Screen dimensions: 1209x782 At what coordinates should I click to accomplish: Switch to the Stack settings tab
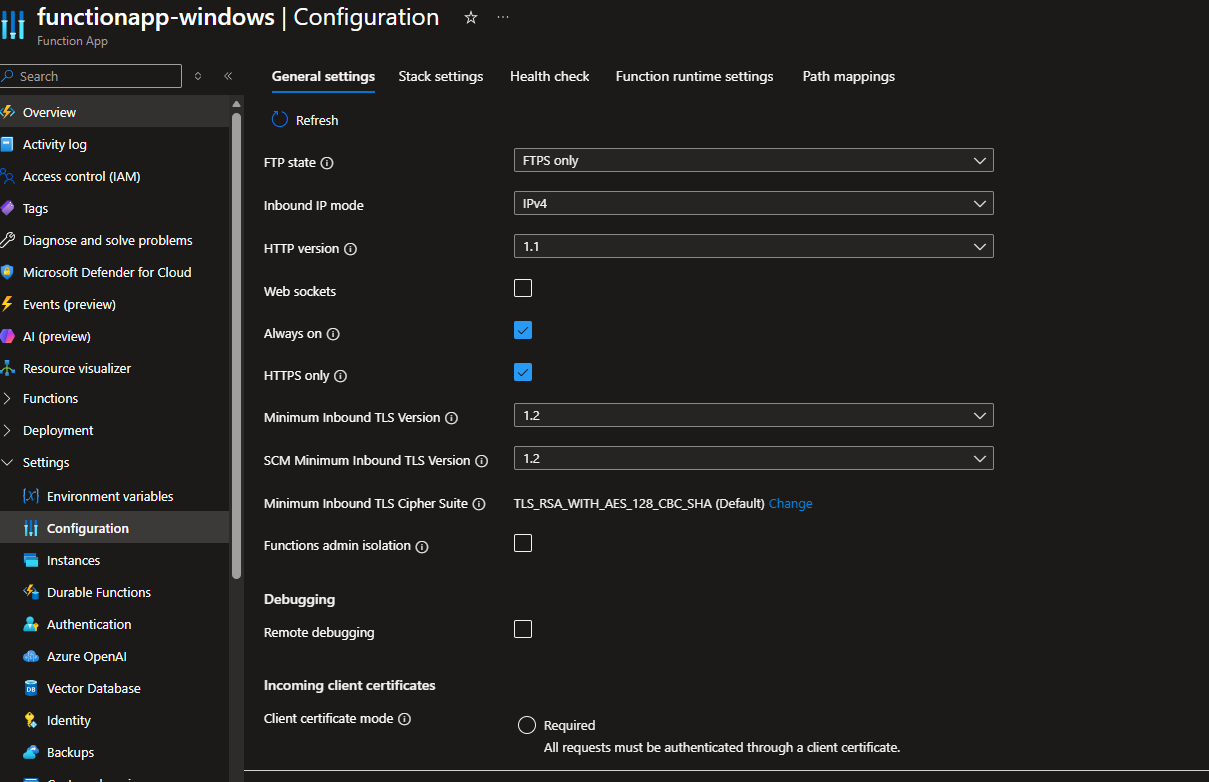pos(441,76)
